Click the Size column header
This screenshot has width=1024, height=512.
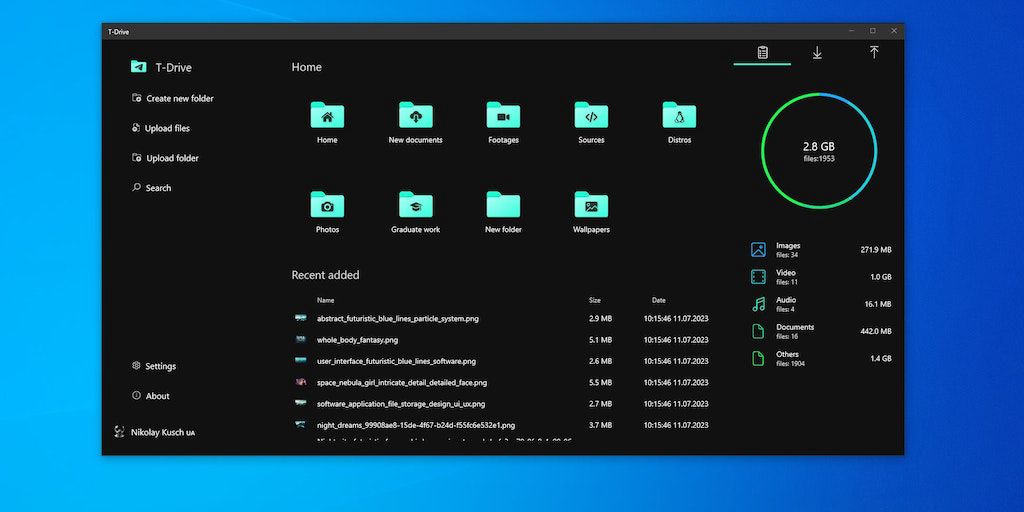pos(594,300)
